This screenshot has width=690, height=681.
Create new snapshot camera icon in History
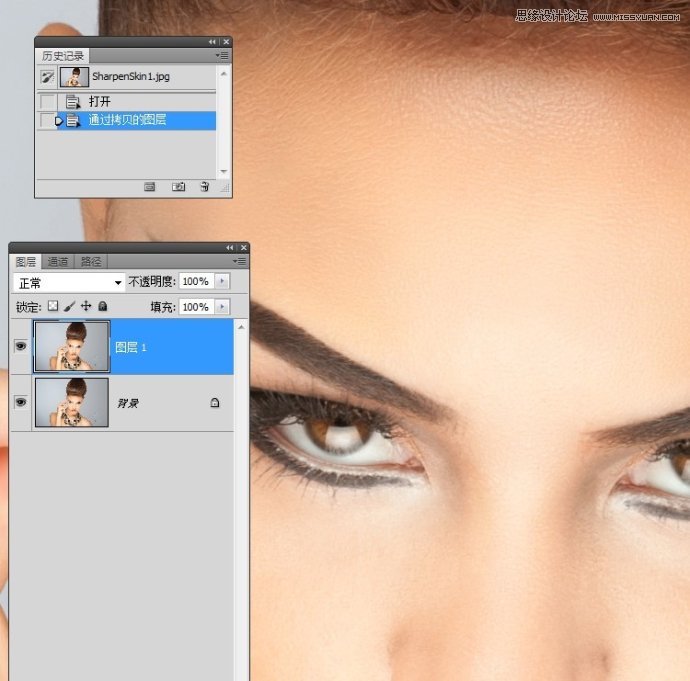(x=178, y=187)
